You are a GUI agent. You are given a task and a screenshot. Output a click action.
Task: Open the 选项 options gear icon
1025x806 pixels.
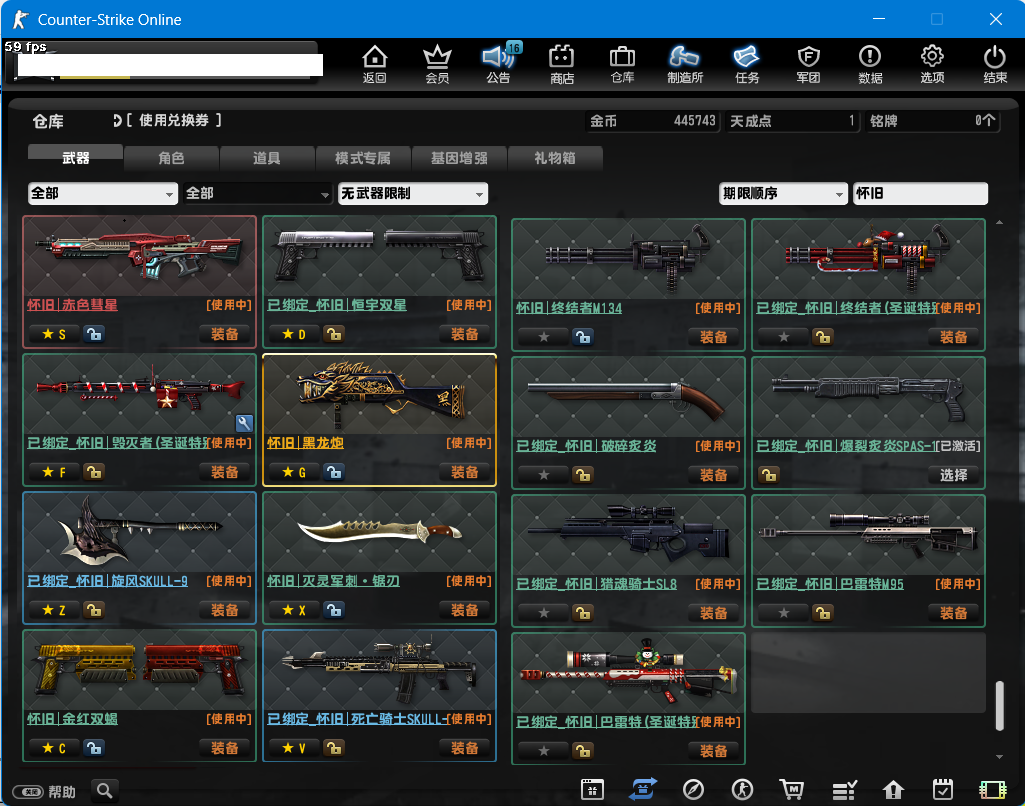[x=932, y=64]
